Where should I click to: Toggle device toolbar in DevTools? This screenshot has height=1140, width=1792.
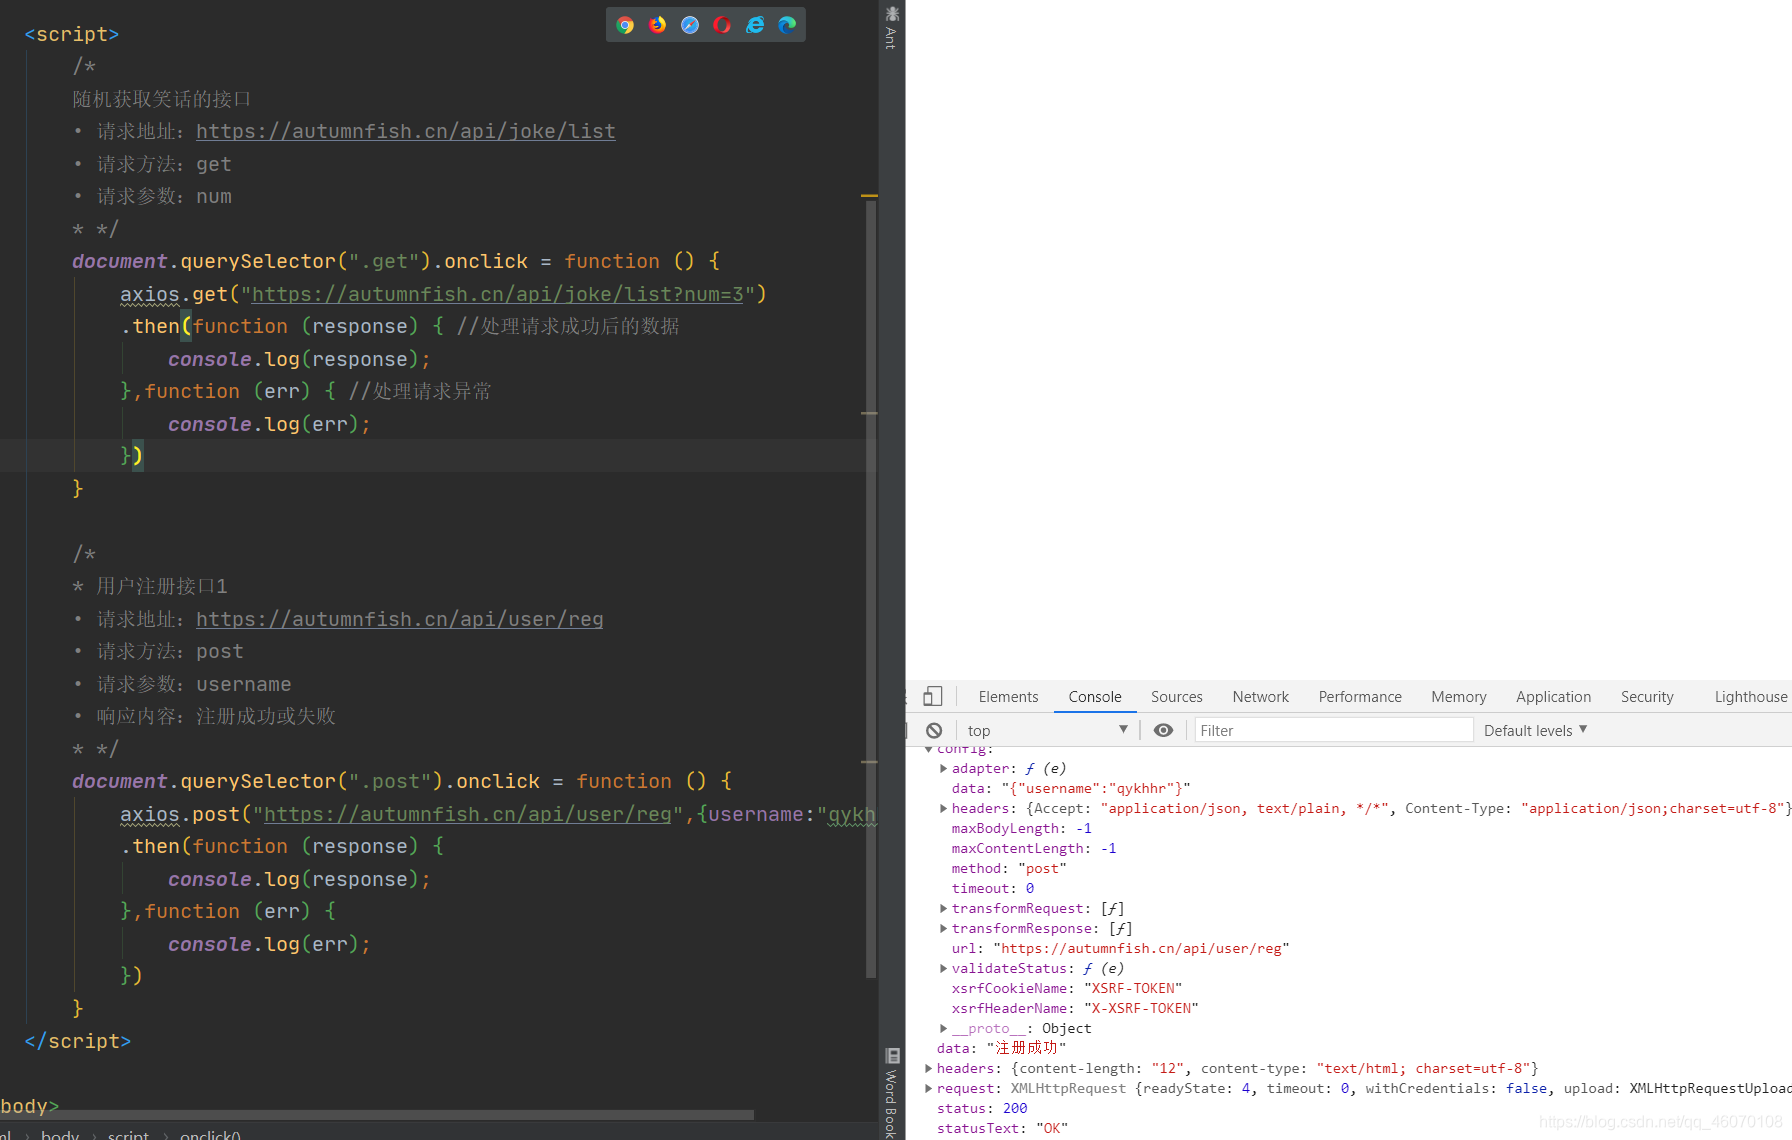click(x=932, y=696)
